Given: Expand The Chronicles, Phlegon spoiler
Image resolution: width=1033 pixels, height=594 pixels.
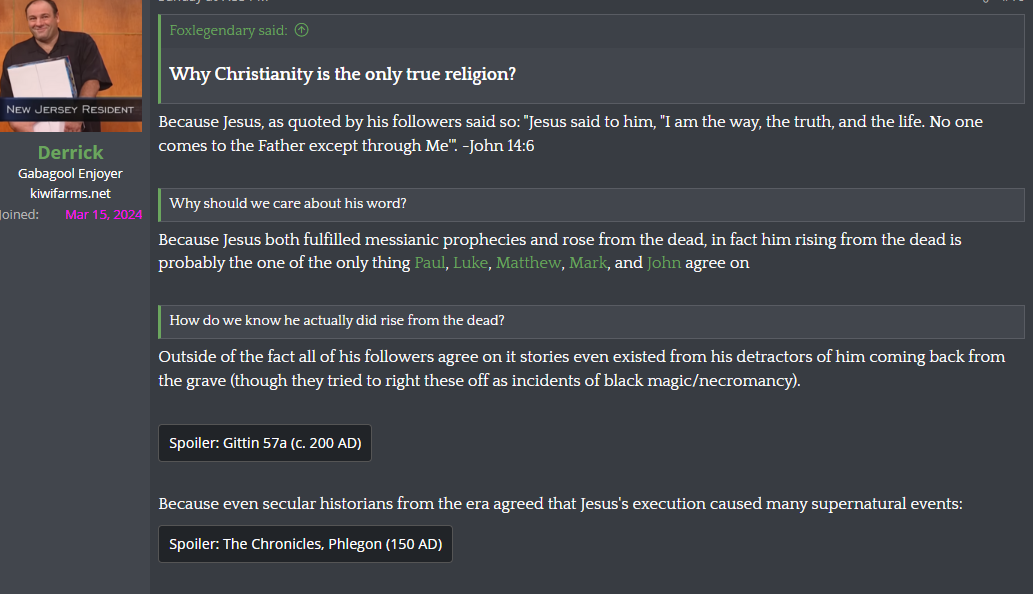Looking at the screenshot, I should (305, 544).
